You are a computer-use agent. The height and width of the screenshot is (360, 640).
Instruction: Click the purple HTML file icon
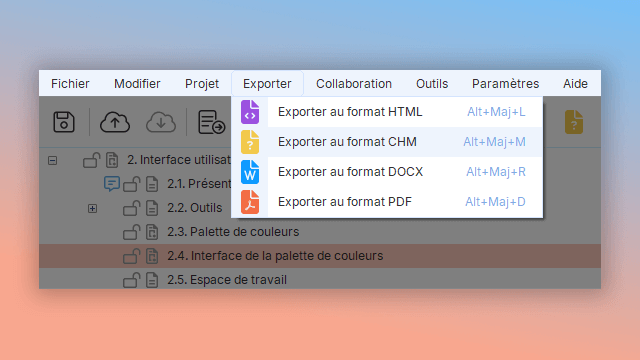coord(250,112)
